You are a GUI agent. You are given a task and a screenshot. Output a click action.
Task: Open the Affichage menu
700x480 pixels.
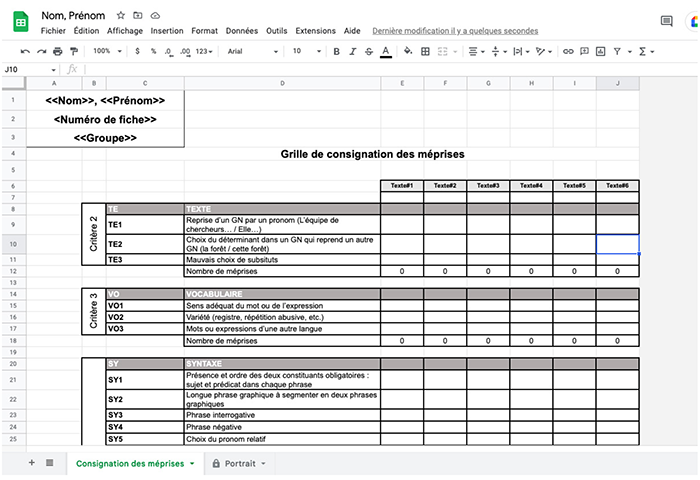(125, 31)
